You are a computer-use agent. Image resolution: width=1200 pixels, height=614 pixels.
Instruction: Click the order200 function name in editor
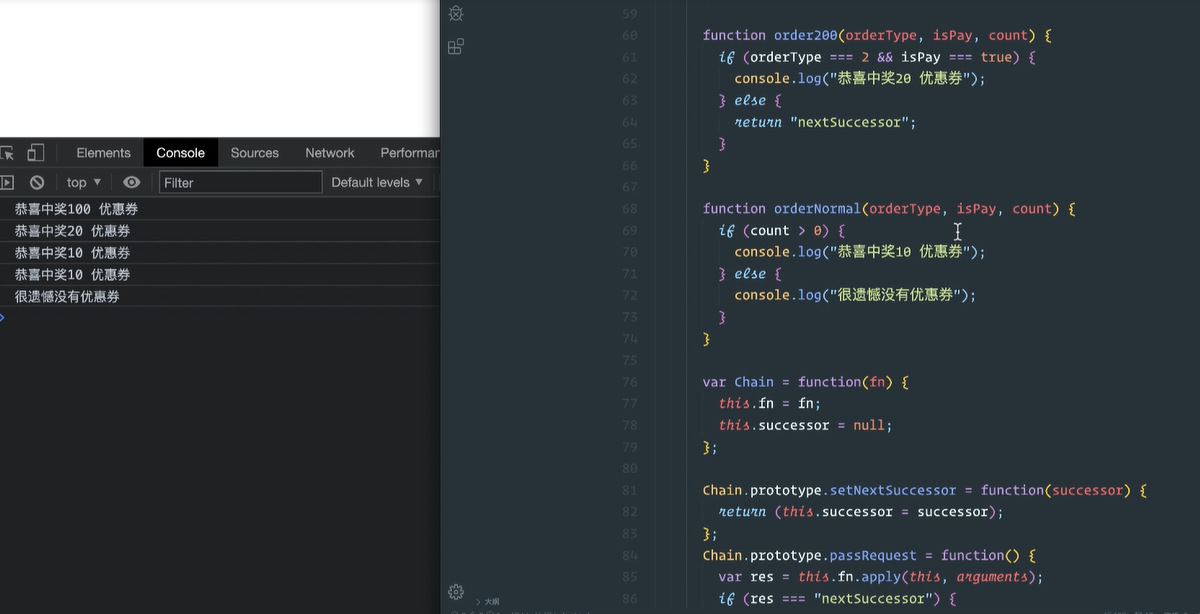[x=806, y=35]
